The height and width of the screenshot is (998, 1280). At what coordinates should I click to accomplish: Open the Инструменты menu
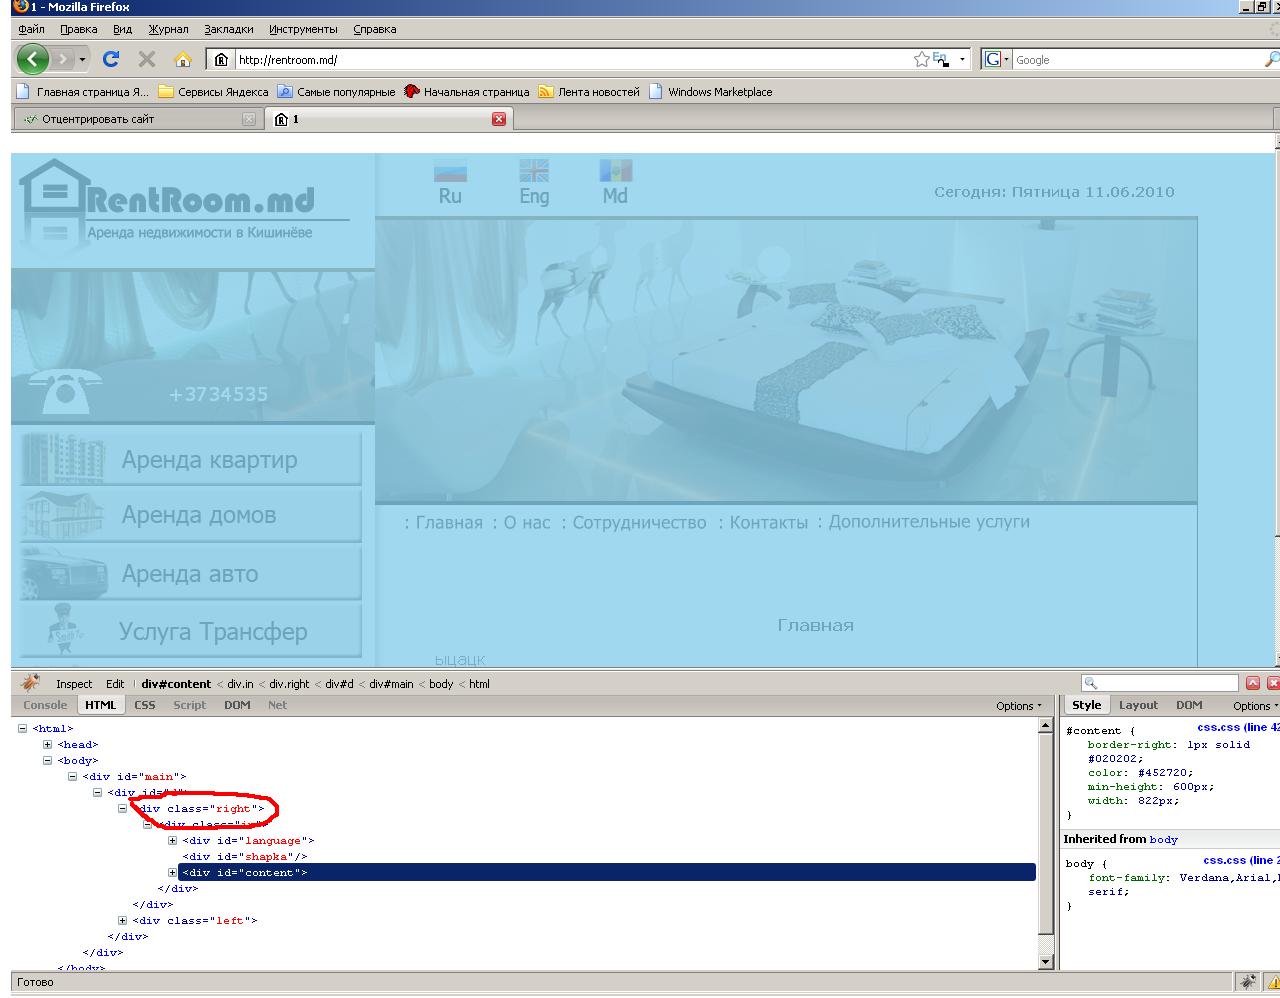pyautogui.click(x=303, y=29)
